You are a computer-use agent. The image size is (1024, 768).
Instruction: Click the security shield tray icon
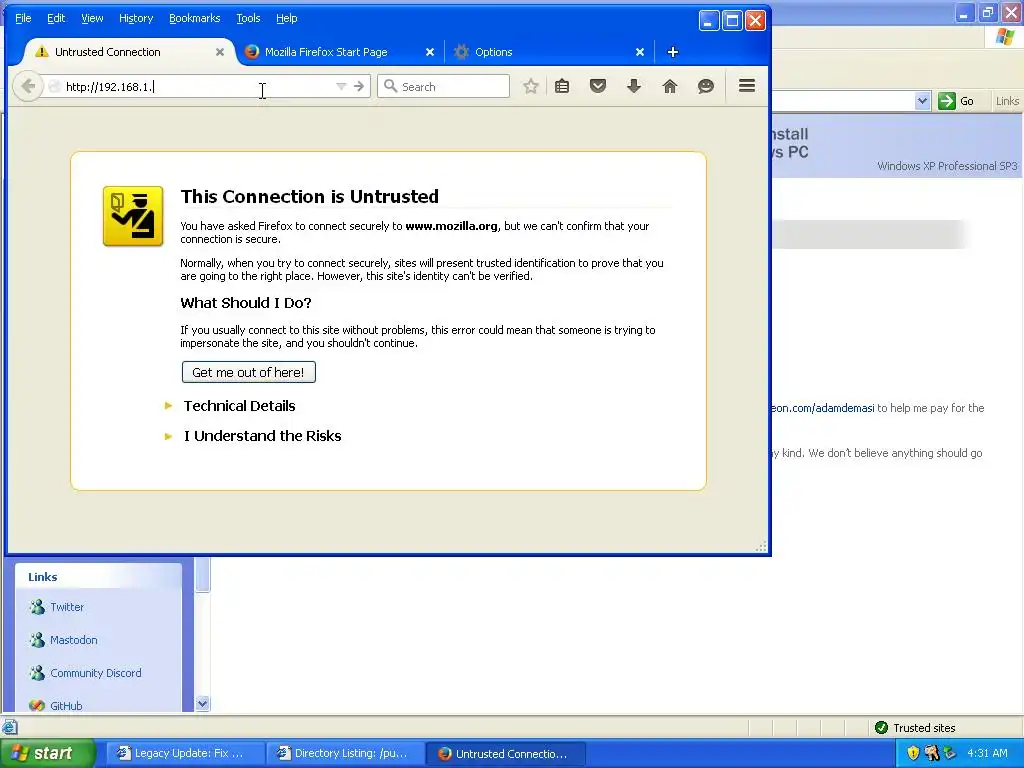[913, 753]
